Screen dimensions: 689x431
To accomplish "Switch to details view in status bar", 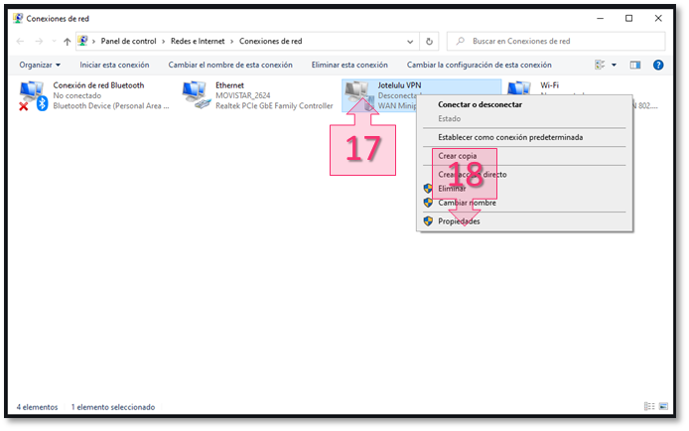I will (x=649, y=406).
